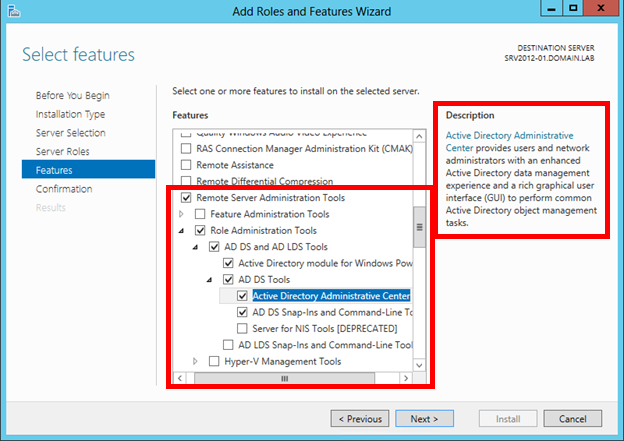Image resolution: width=624 pixels, height=441 pixels.
Task: Open the Confirmation step
Action: [64, 189]
